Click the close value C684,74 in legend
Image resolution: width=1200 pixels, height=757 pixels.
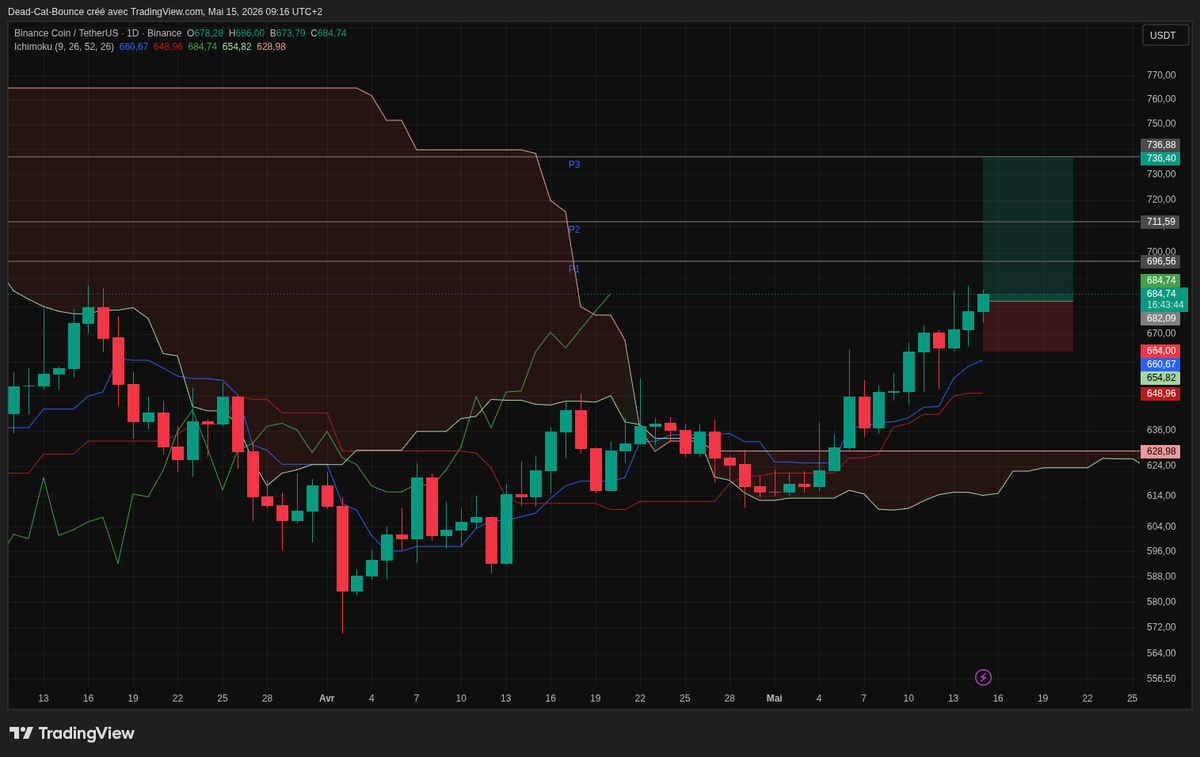coord(329,33)
